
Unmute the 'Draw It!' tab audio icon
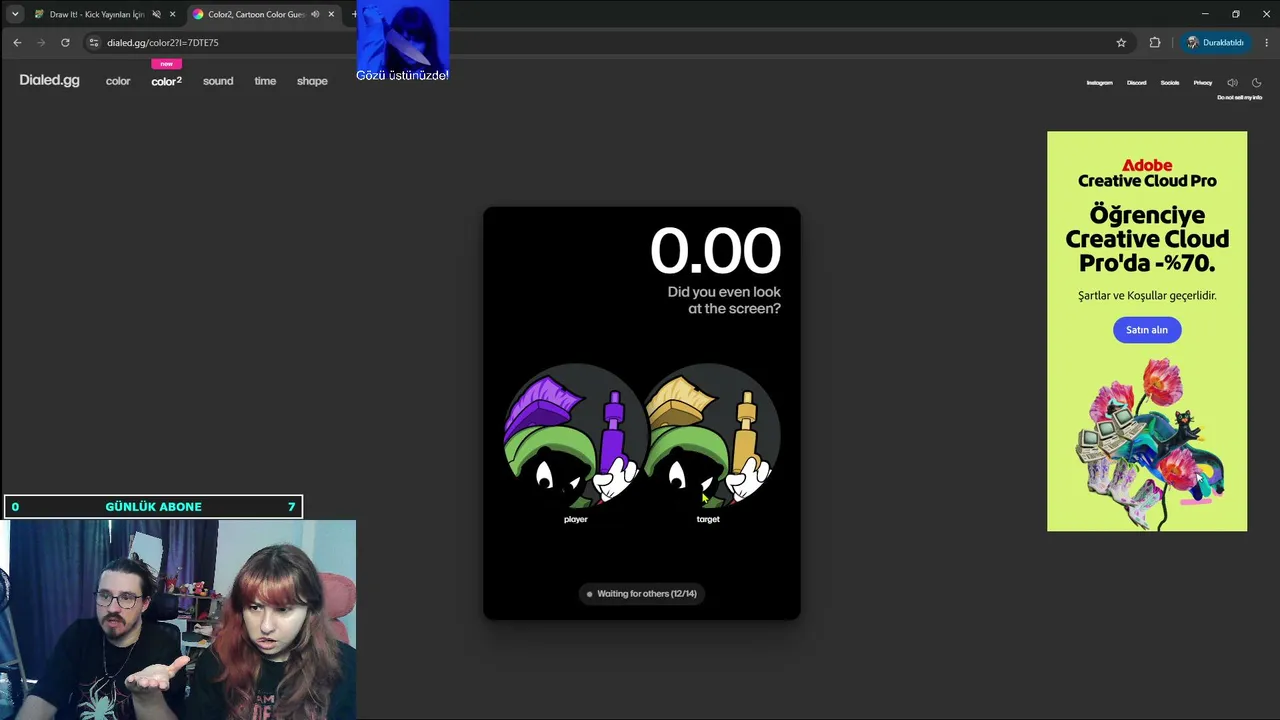(156, 14)
